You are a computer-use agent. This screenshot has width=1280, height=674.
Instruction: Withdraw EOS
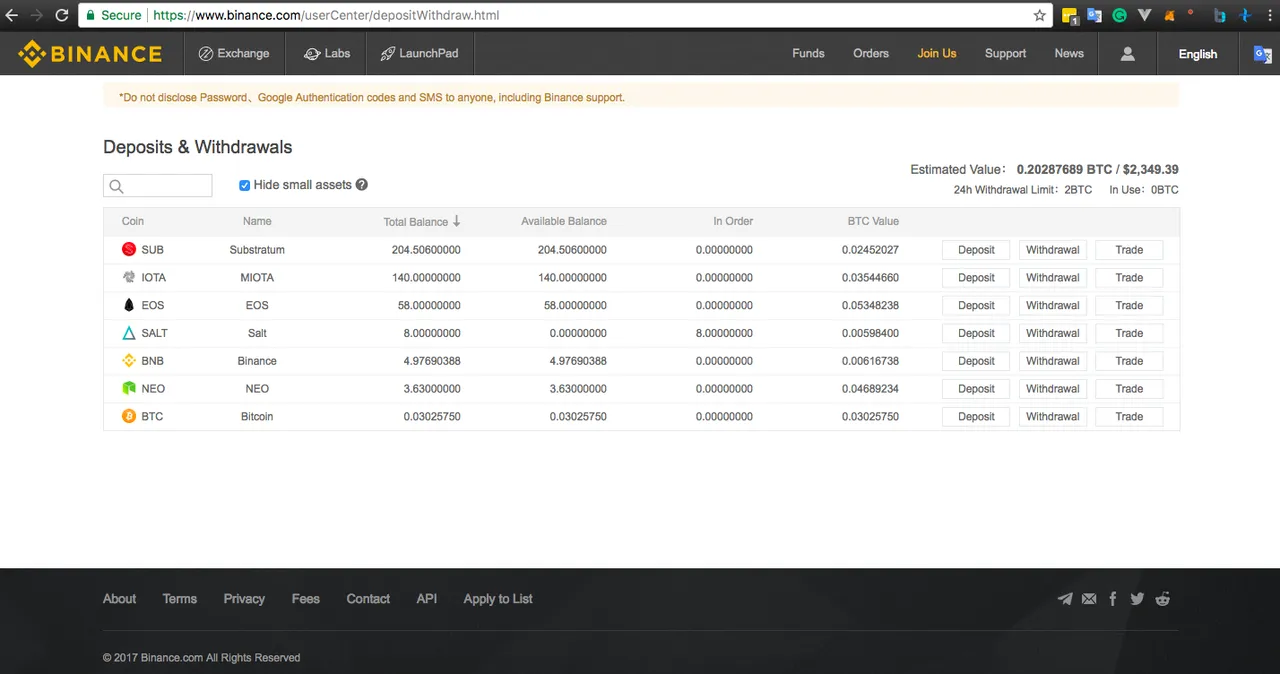(1052, 305)
